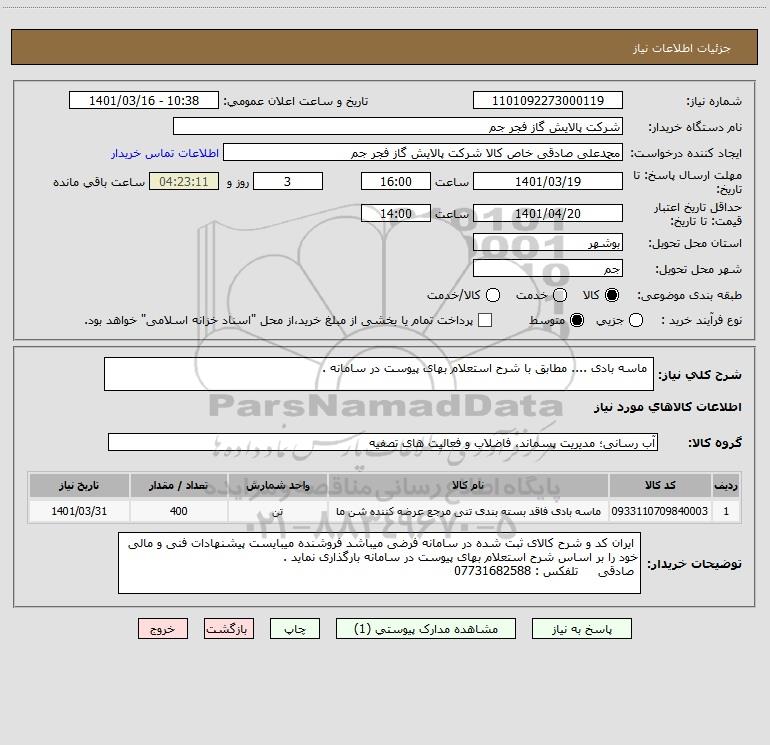
Task: Click requester field محمدعلی صادقی
Action: pyautogui.click(x=423, y=152)
